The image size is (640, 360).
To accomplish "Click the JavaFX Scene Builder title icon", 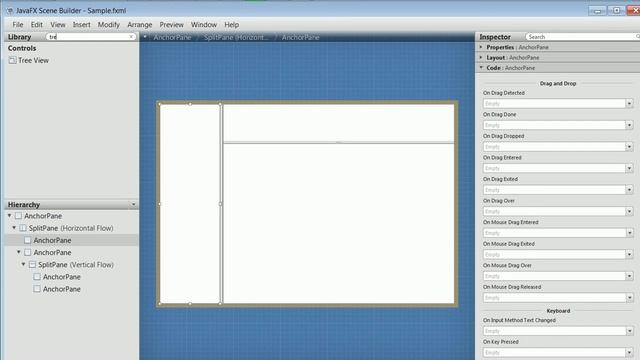I will coord(10,11).
